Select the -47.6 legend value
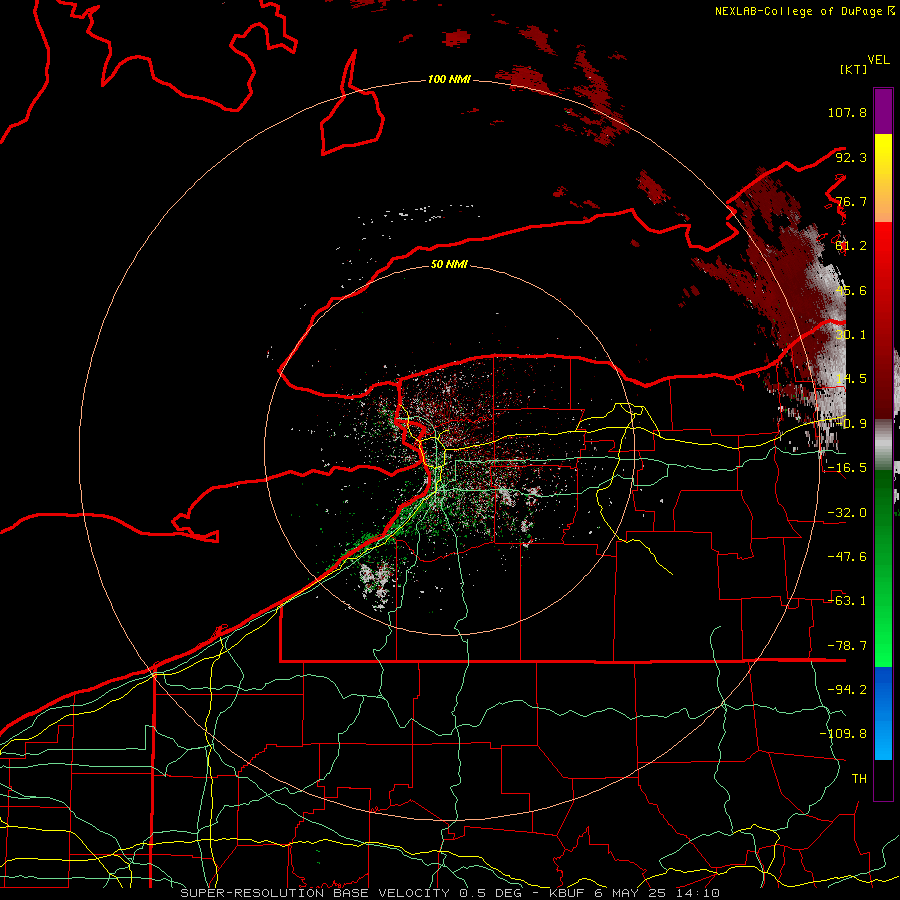The image size is (900, 900). point(847,557)
